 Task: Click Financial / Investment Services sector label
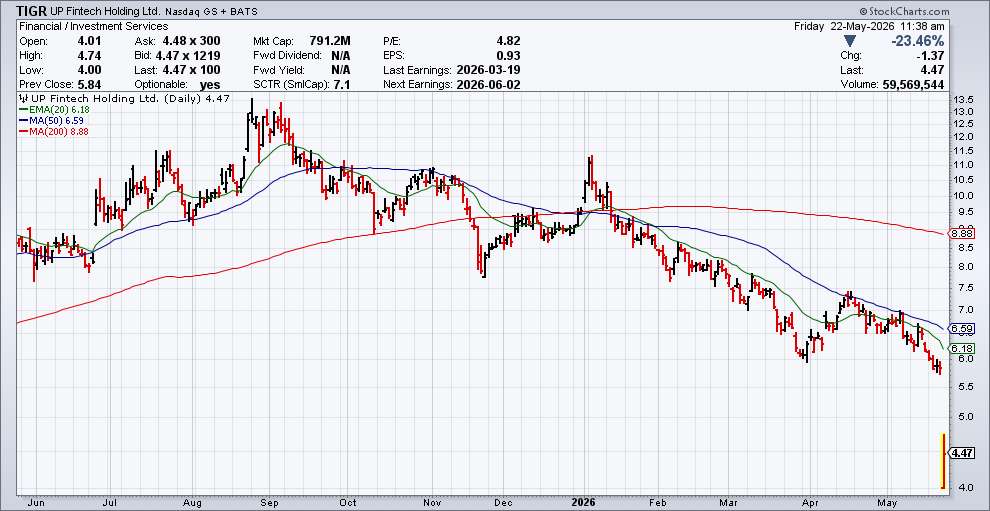tap(93, 27)
